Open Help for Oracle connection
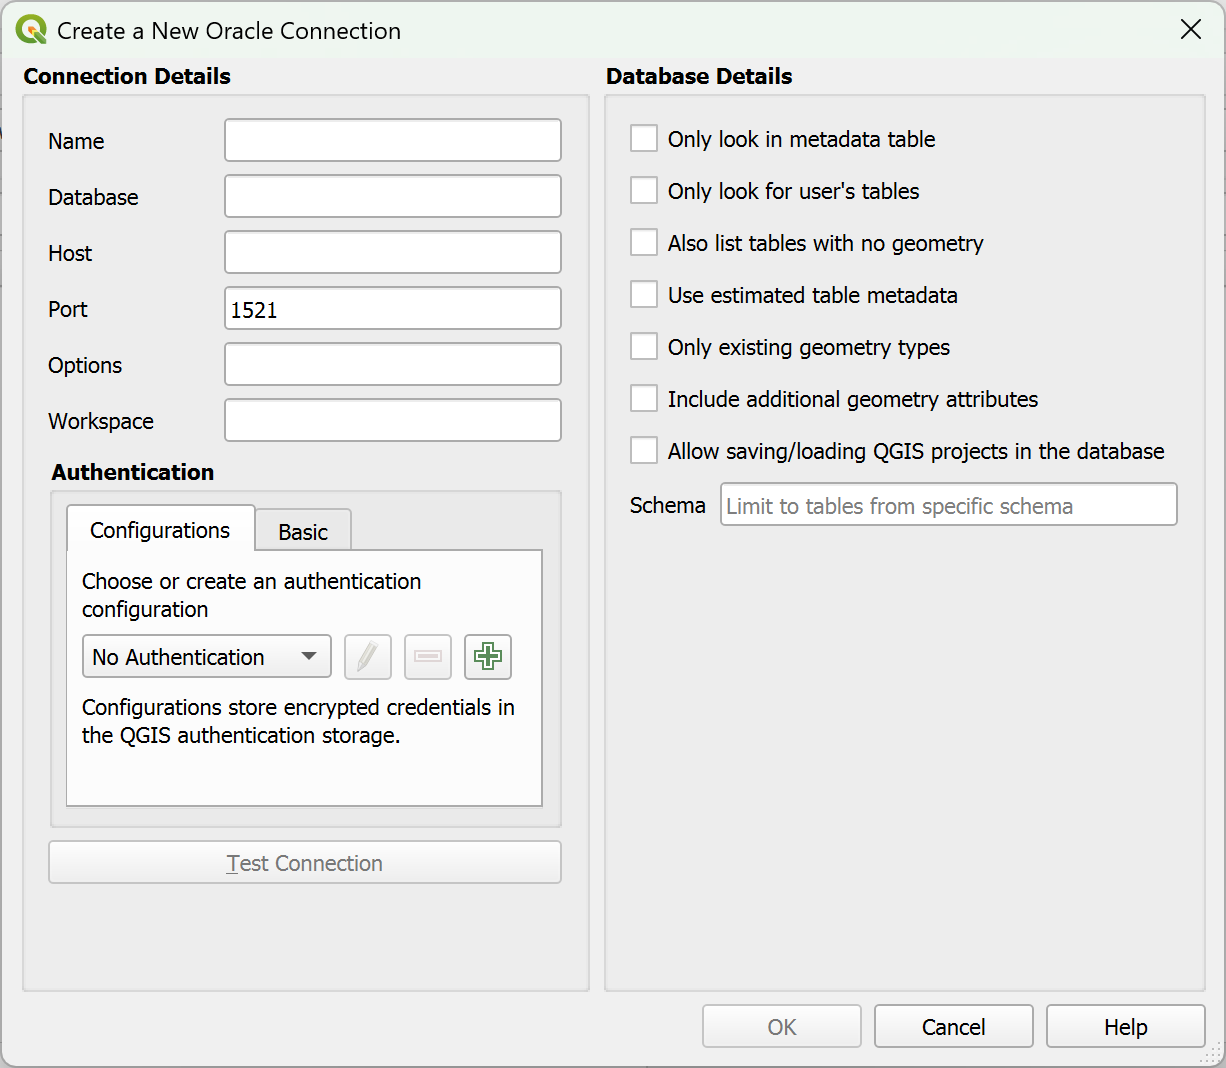 tap(1125, 1027)
